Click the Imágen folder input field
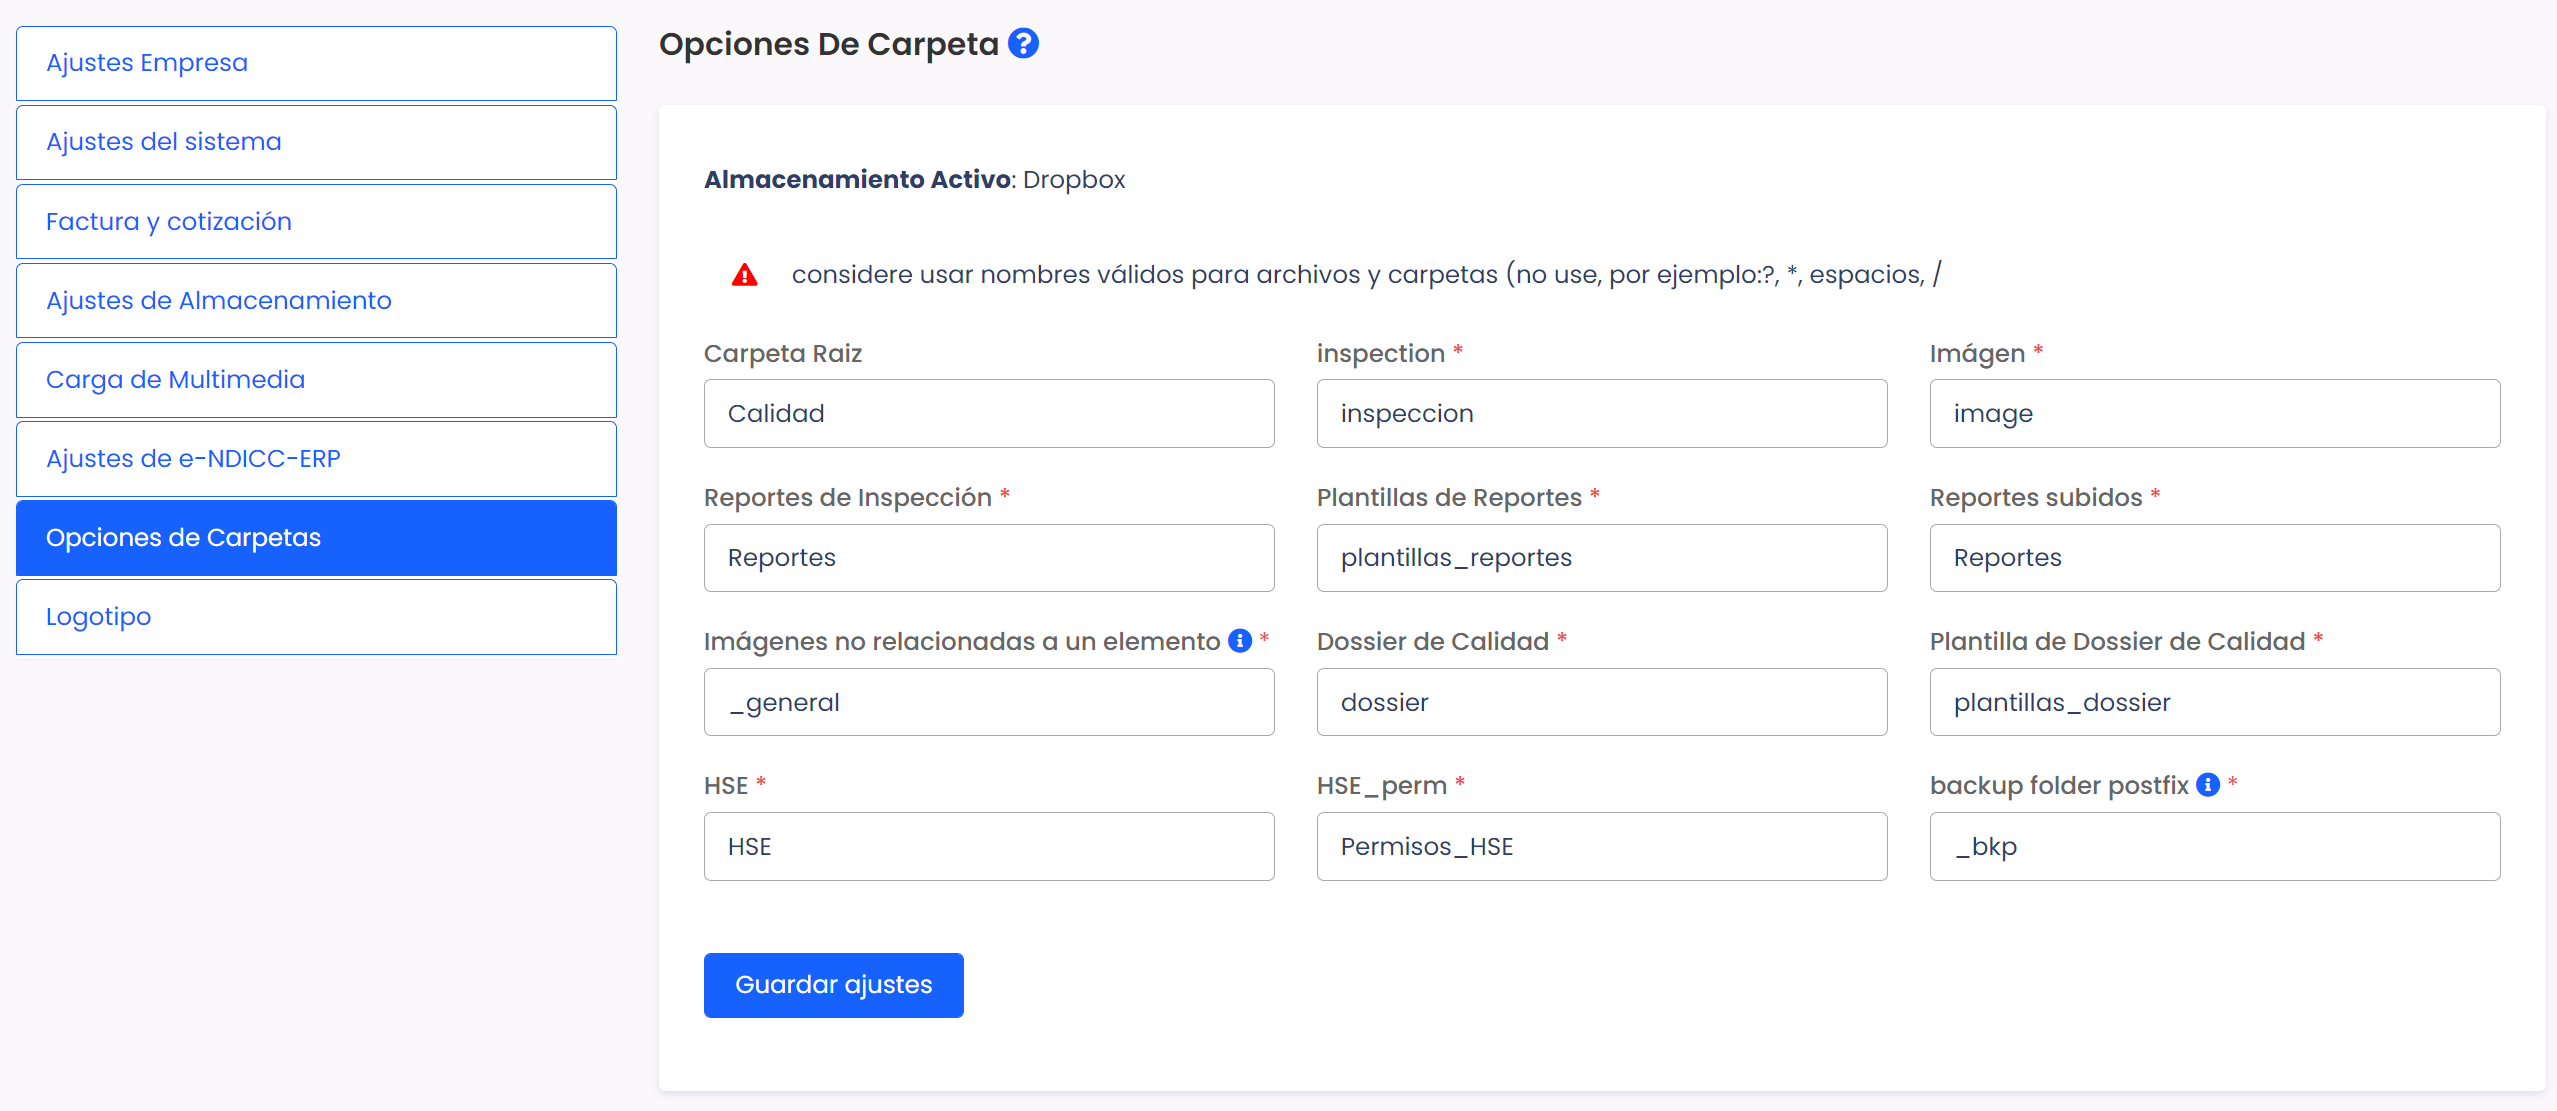 coord(2214,413)
